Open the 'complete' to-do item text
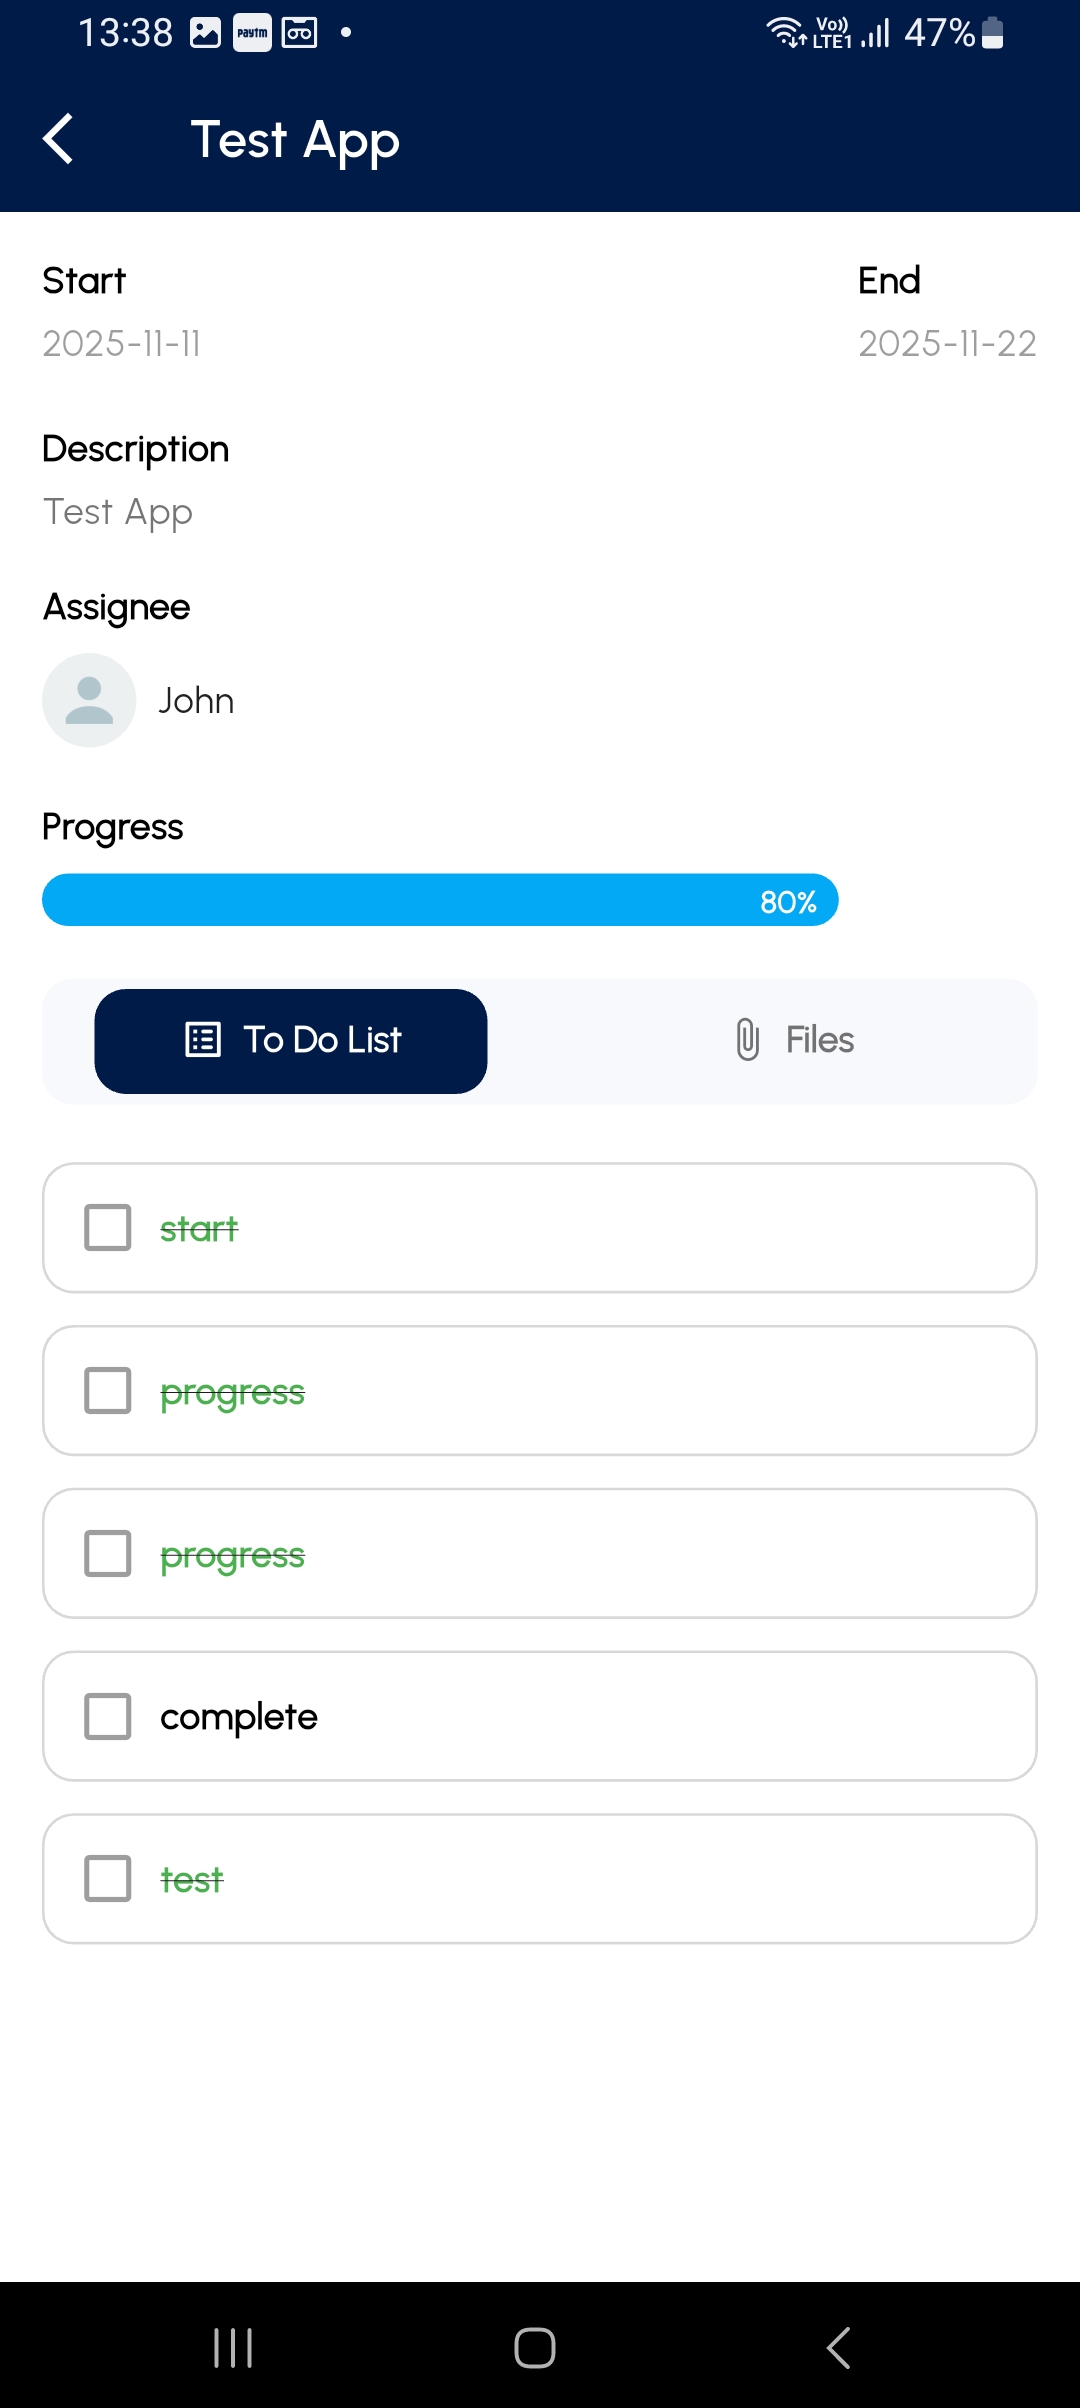Image resolution: width=1080 pixels, height=2408 pixels. (239, 1717)
